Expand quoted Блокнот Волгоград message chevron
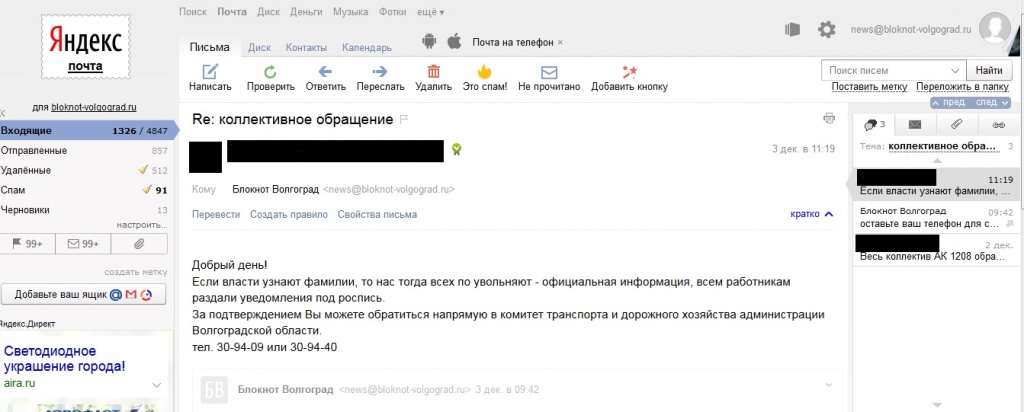Screen dimensions: 1024x412 point(829,384)
